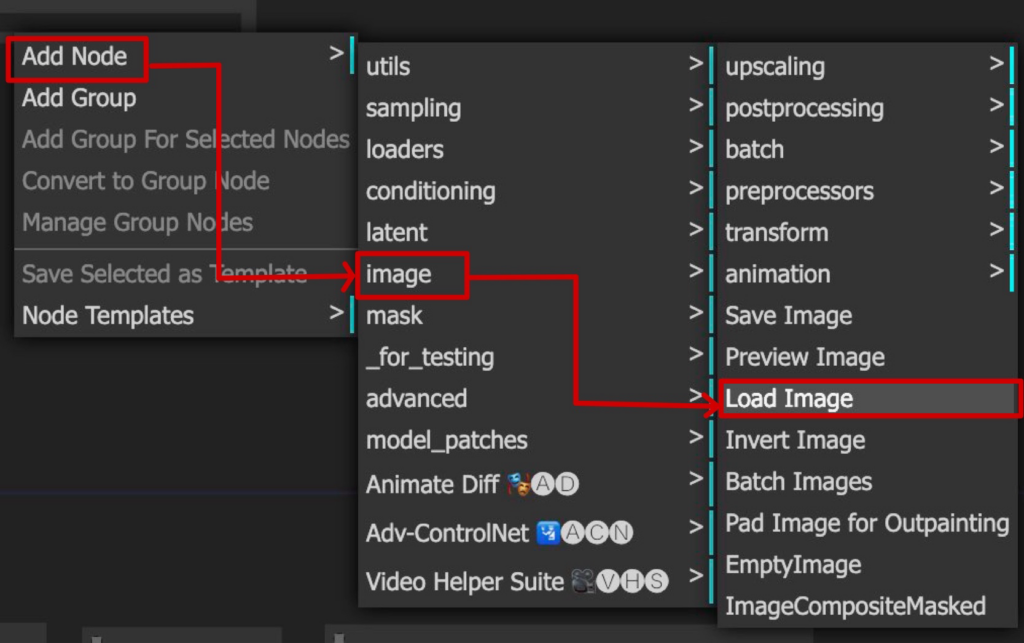Open the mask submenu

tap(394, 316)
